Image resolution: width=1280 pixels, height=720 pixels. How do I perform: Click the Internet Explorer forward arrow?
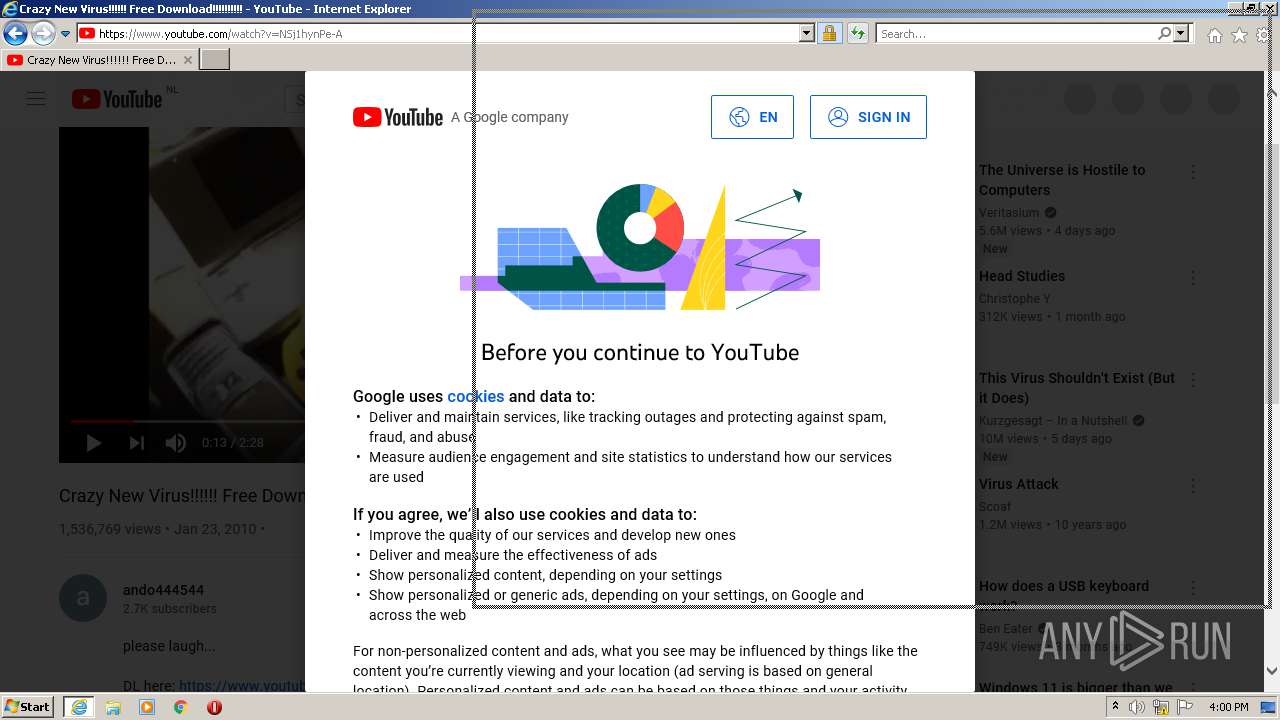(x=42, y=33)
